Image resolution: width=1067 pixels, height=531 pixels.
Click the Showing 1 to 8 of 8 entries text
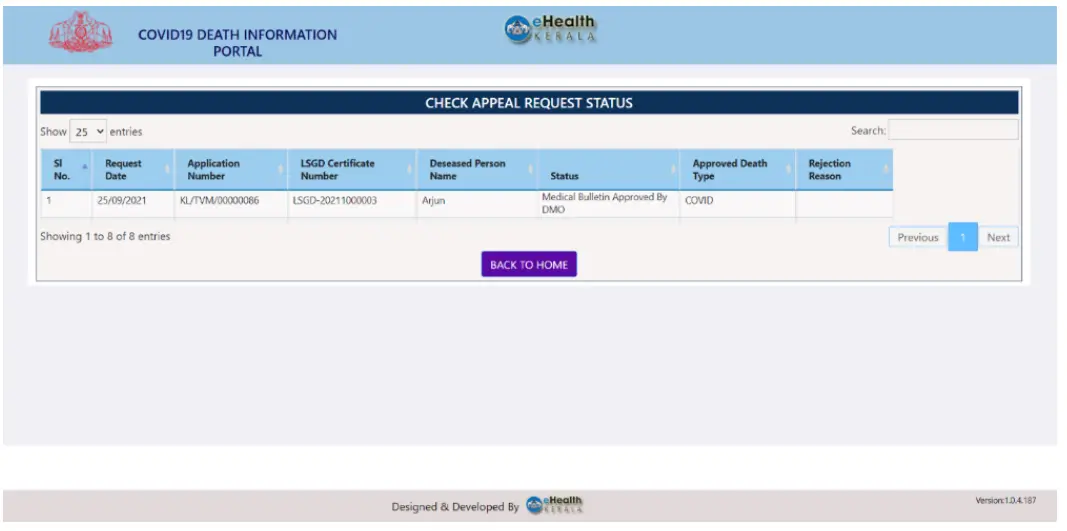click(x=105, y=237)
